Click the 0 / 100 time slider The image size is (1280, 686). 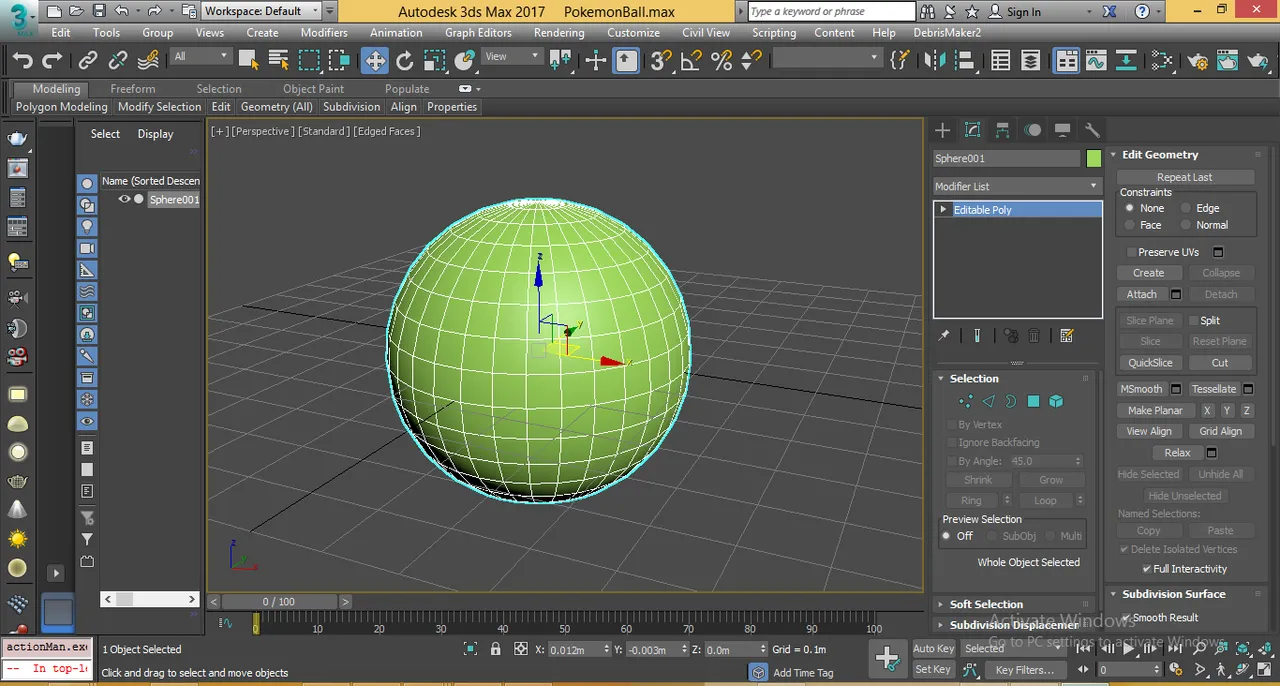279,602
